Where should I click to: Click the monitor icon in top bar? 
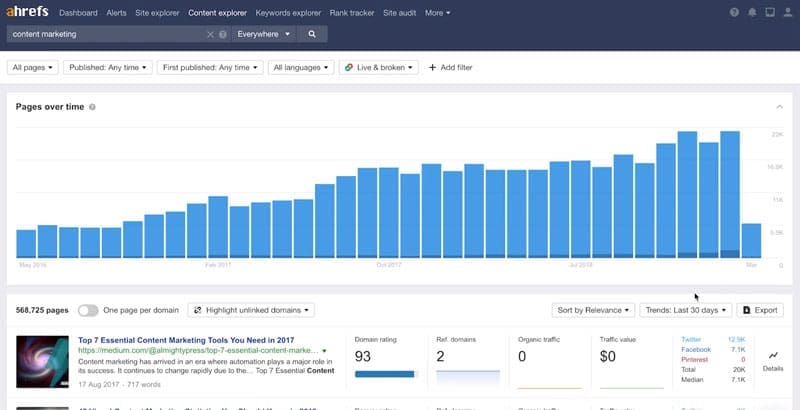[769, 13]
